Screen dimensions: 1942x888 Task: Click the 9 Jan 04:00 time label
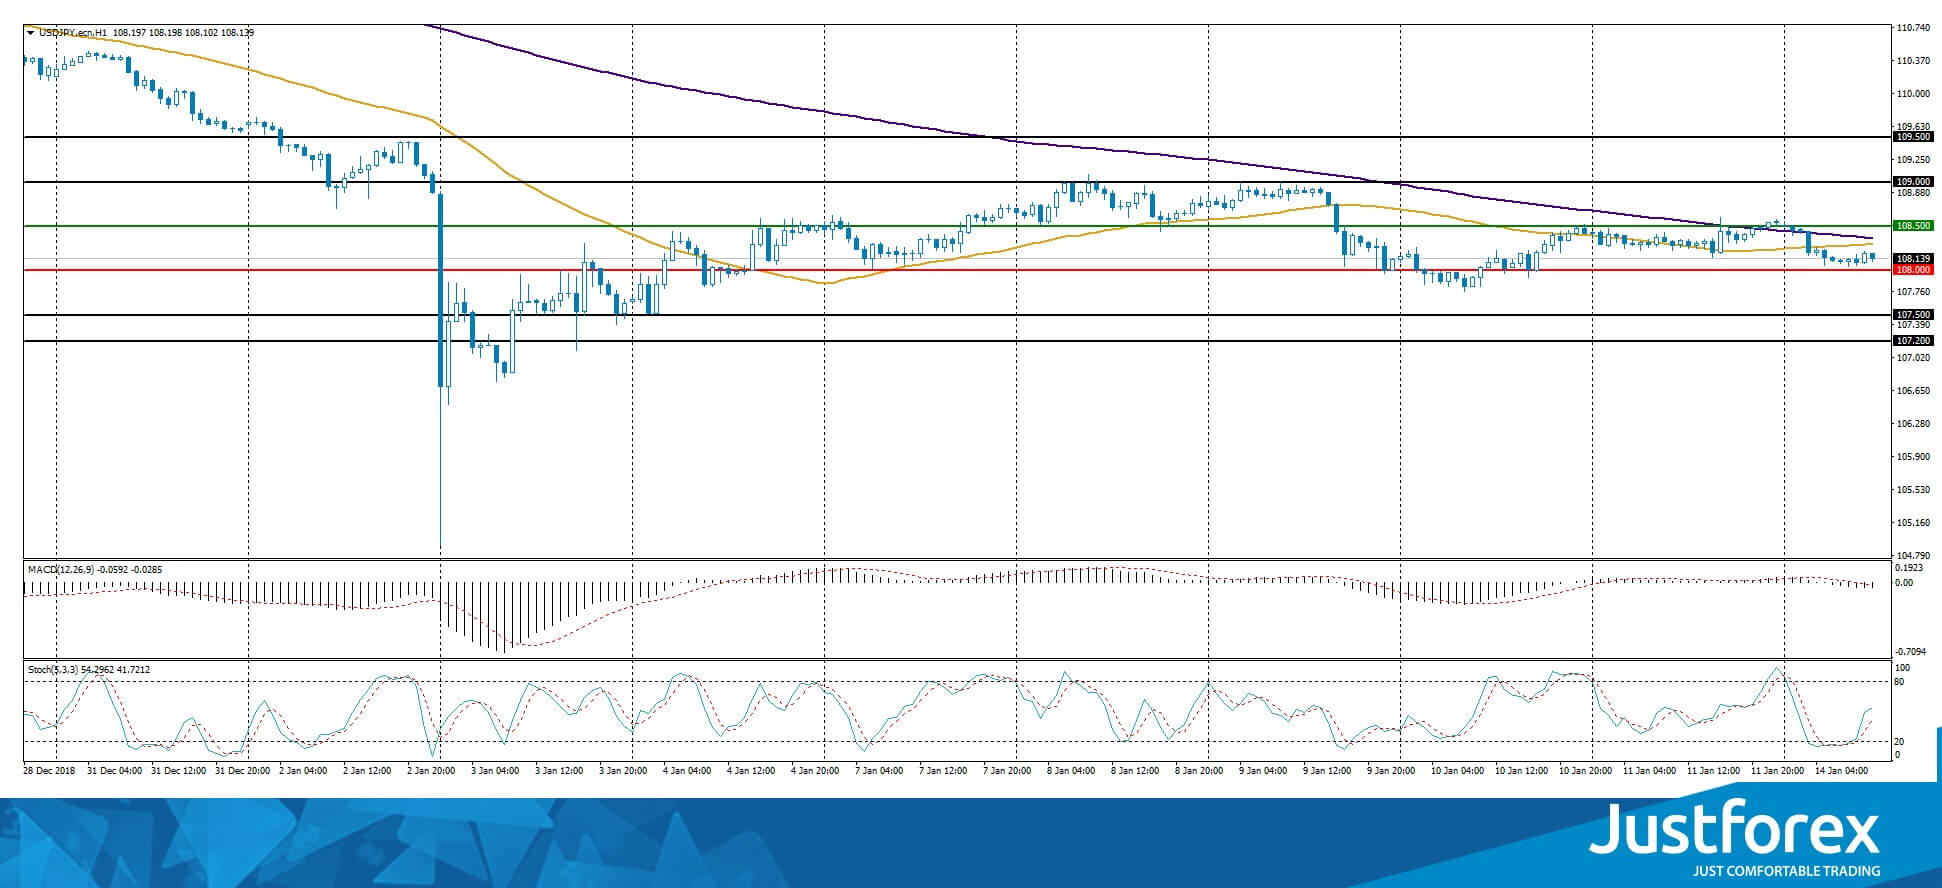[1265, 771]
